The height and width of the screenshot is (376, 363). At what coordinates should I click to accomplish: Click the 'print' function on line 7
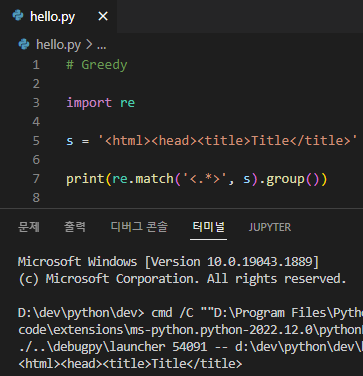click(85, 179)
